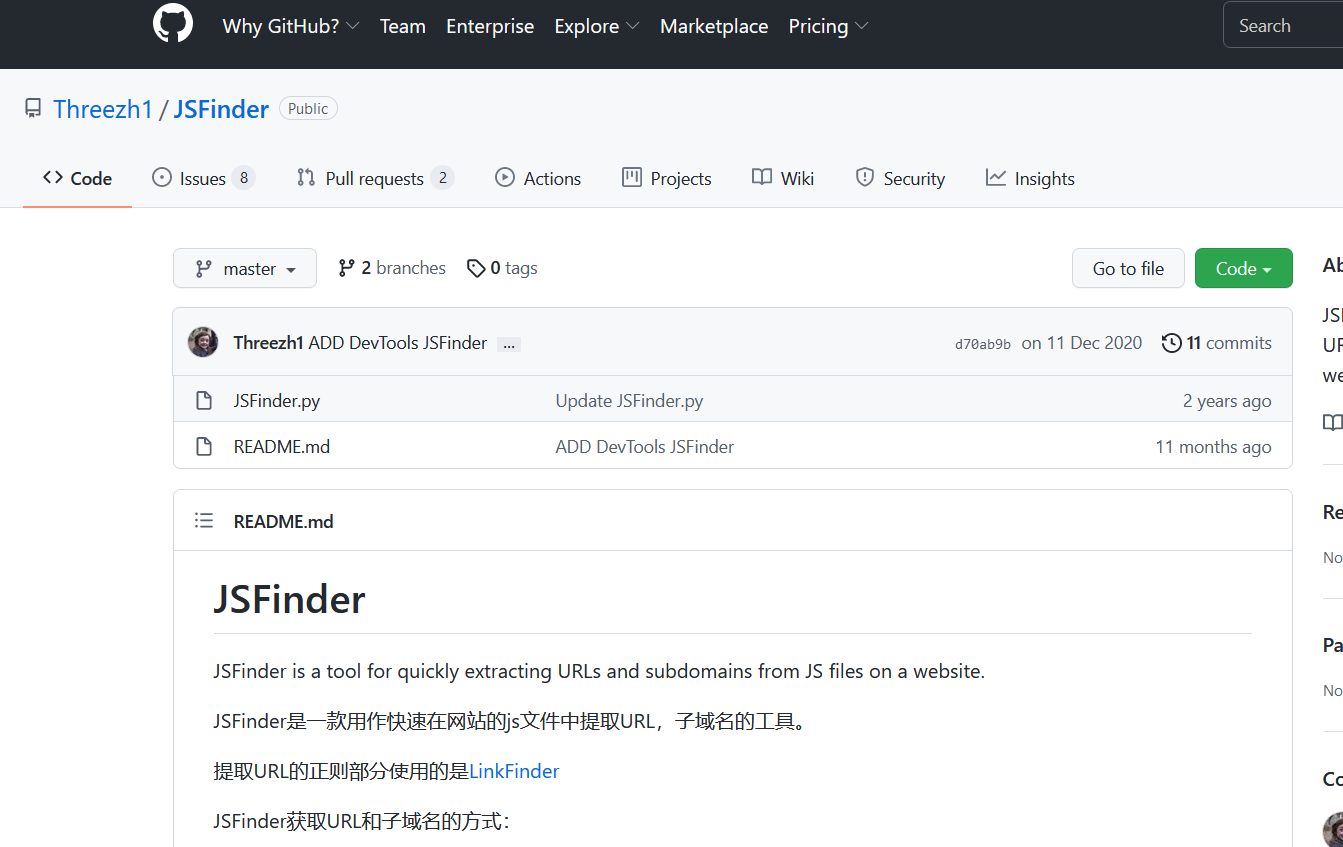Focus the Search field in header

tap(1283, 26)
